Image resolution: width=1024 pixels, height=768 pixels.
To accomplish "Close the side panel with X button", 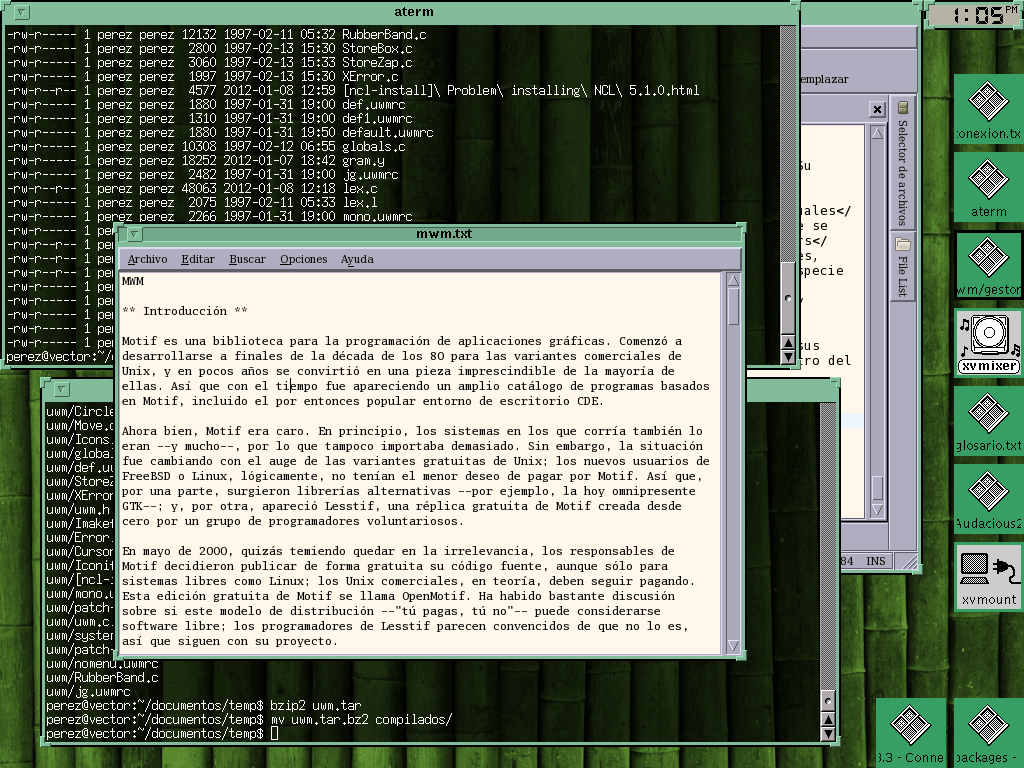I will click(x=877, y=110).
